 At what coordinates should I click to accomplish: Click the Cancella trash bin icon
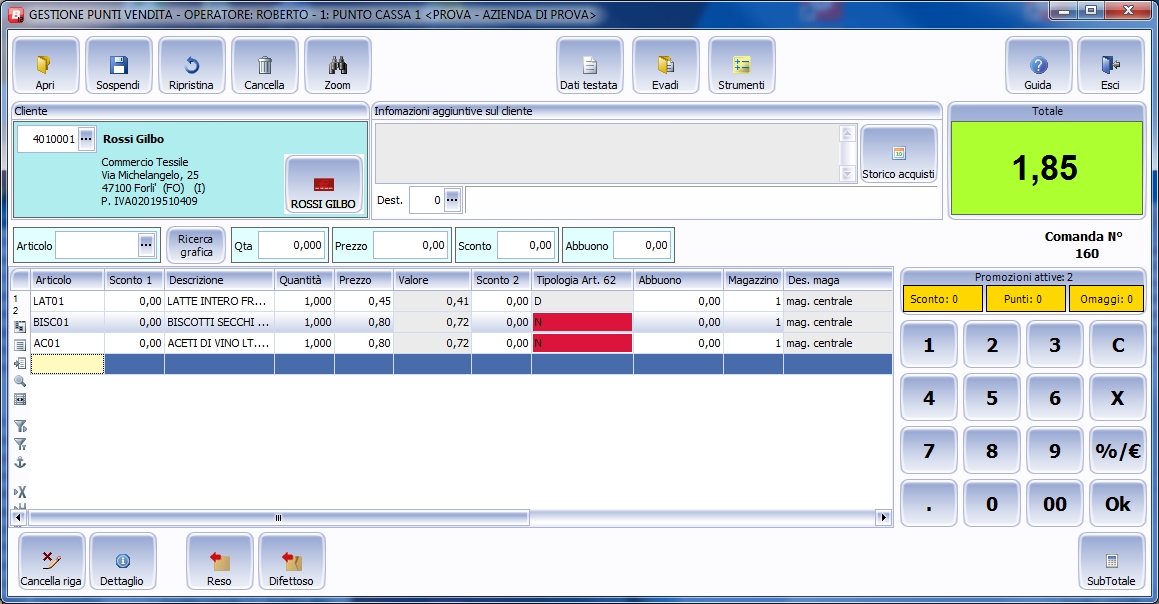coord(265,66)
